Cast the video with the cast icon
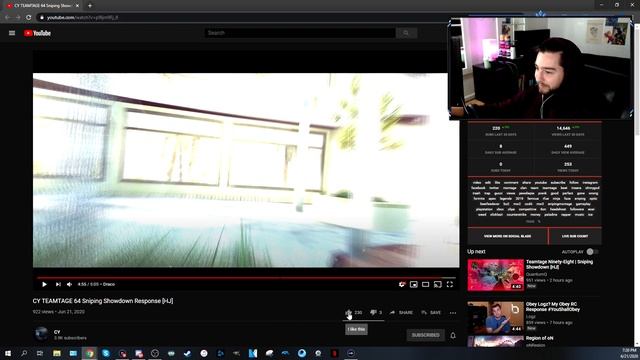Screen dimensions: 640x360 click(x=438, y=284)
